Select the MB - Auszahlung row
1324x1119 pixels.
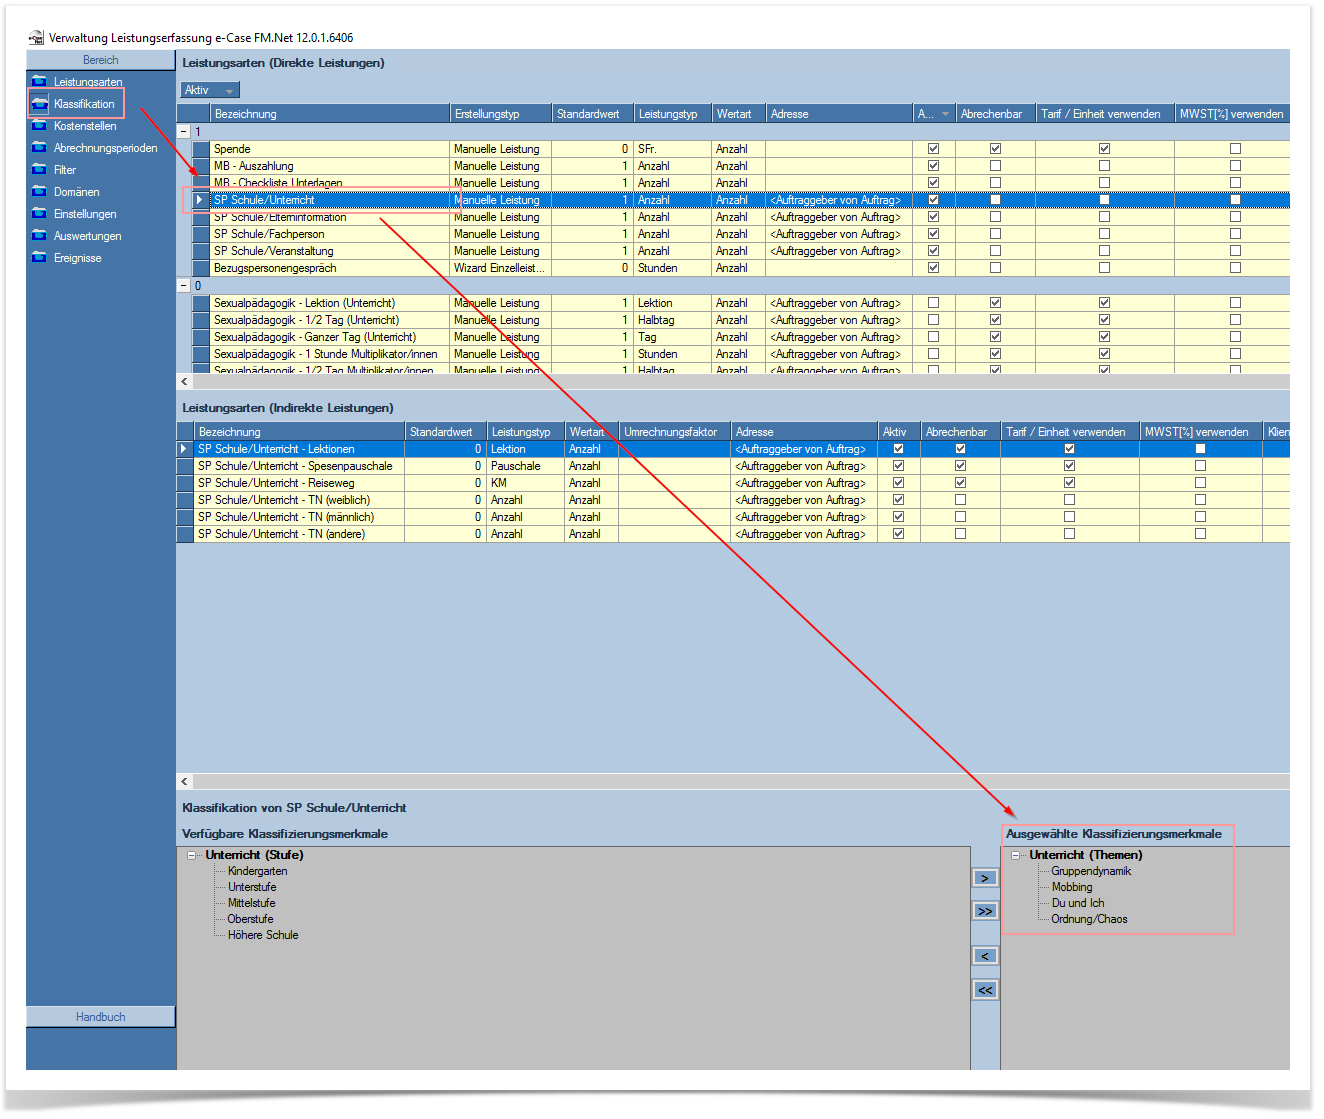coord(740,166)
